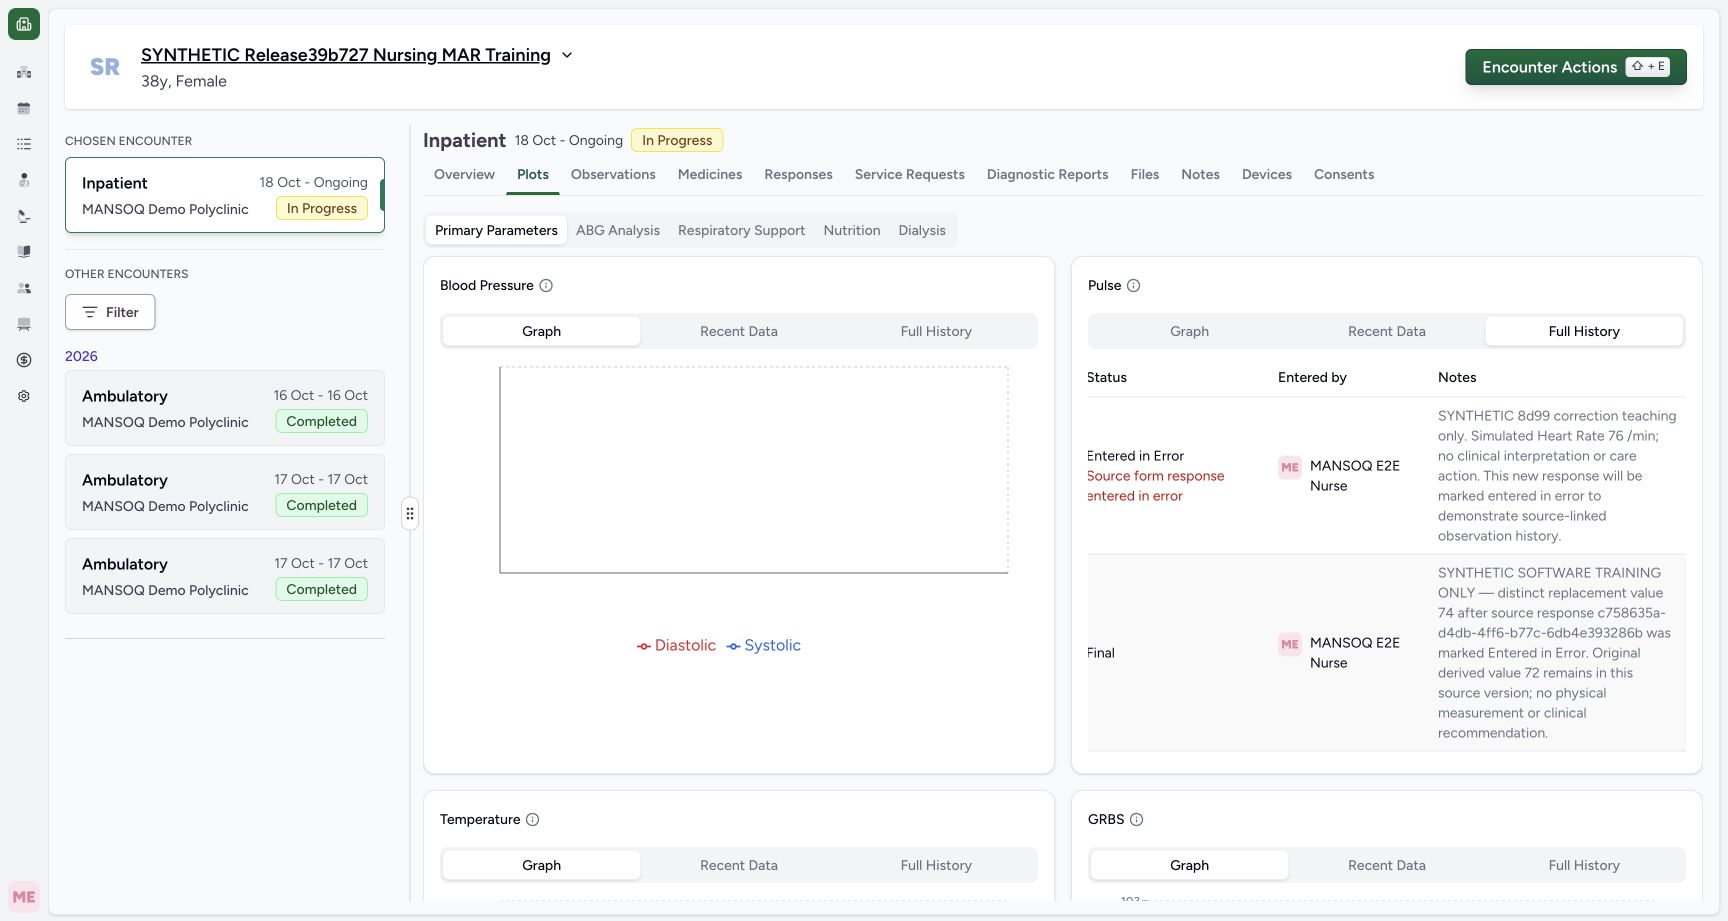This screenshot has height=921, width=1728.
Task: Open the encounters Filter button
Action: (110, 312)
